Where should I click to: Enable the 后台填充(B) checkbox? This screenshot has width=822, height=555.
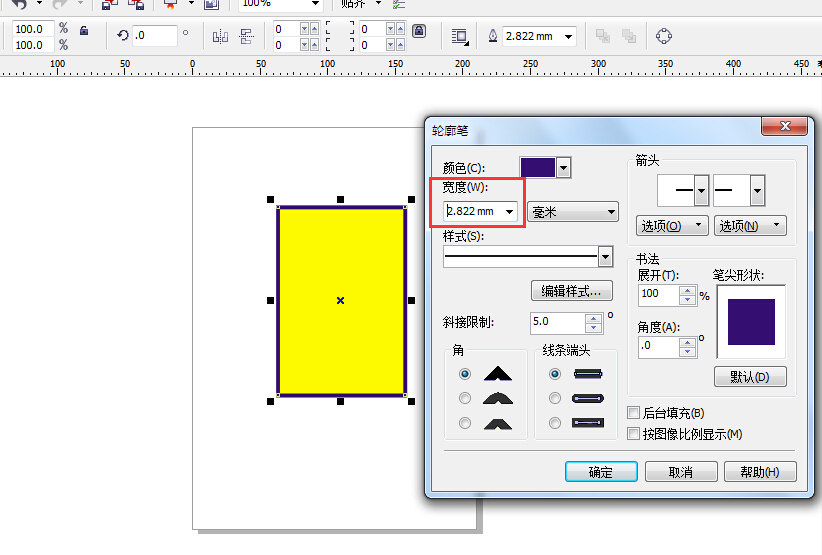pyautogui.click(x=633, y=412)
